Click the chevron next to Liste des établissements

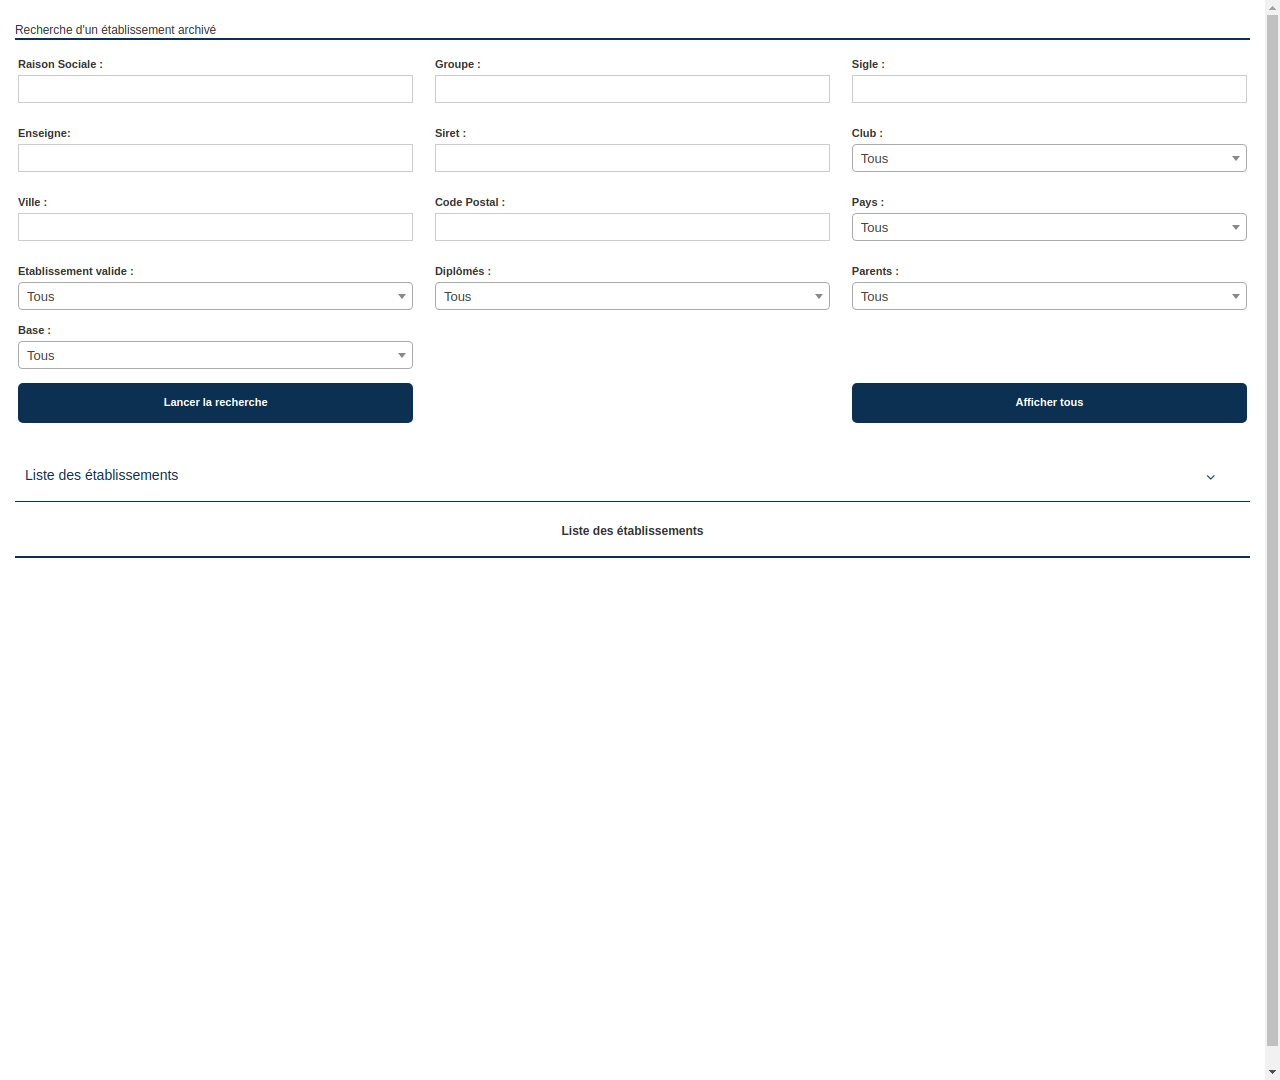(x=1210, y=477)
